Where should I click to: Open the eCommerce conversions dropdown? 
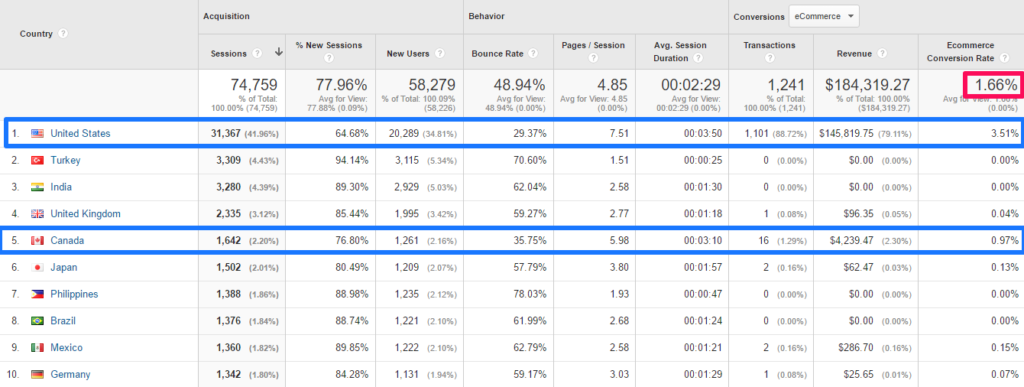pos(824,16)
